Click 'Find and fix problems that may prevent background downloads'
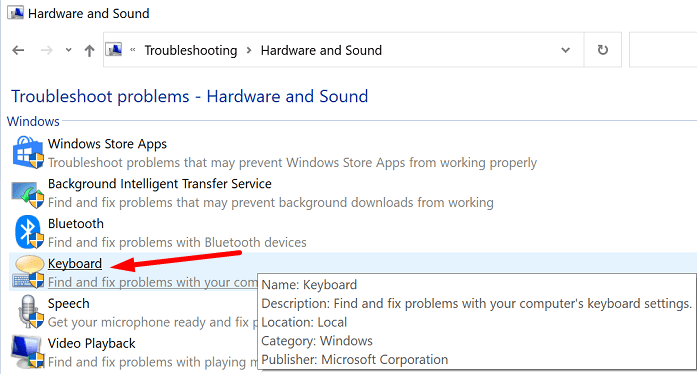Screen dimensions: 697x374 click(x=270, y=203)
